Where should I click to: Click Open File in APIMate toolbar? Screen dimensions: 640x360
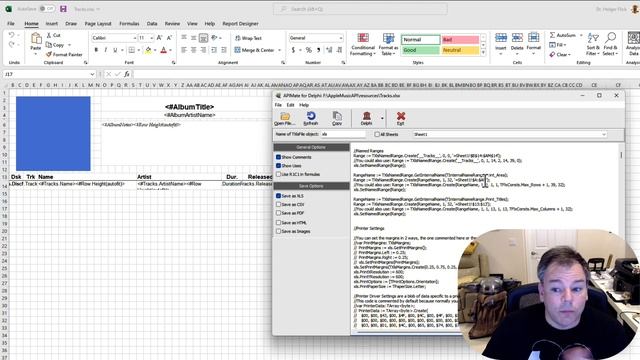click(x=284, y=118)
